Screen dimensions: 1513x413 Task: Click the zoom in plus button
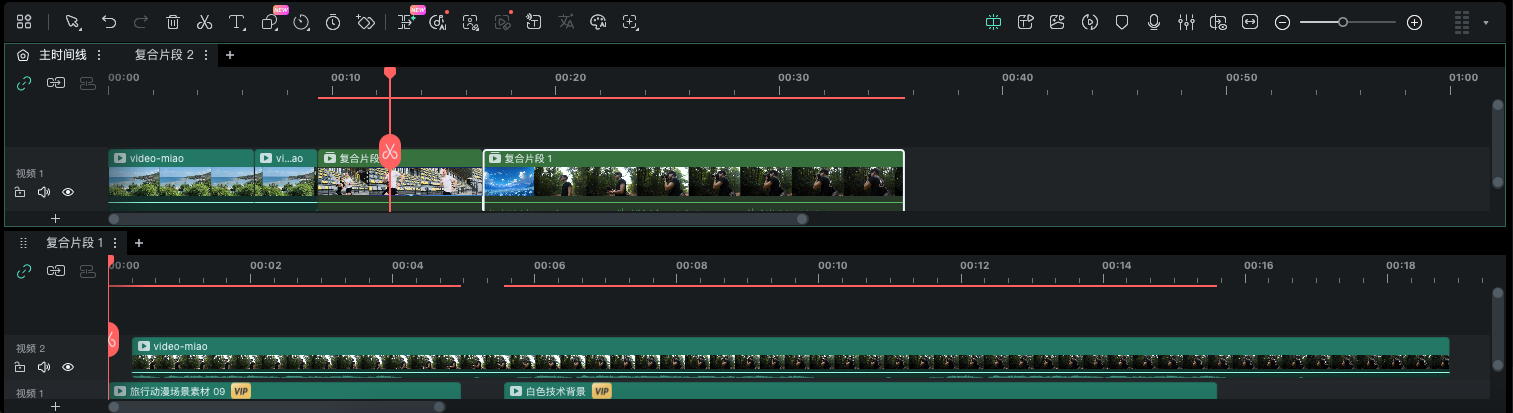(1414, 22)
